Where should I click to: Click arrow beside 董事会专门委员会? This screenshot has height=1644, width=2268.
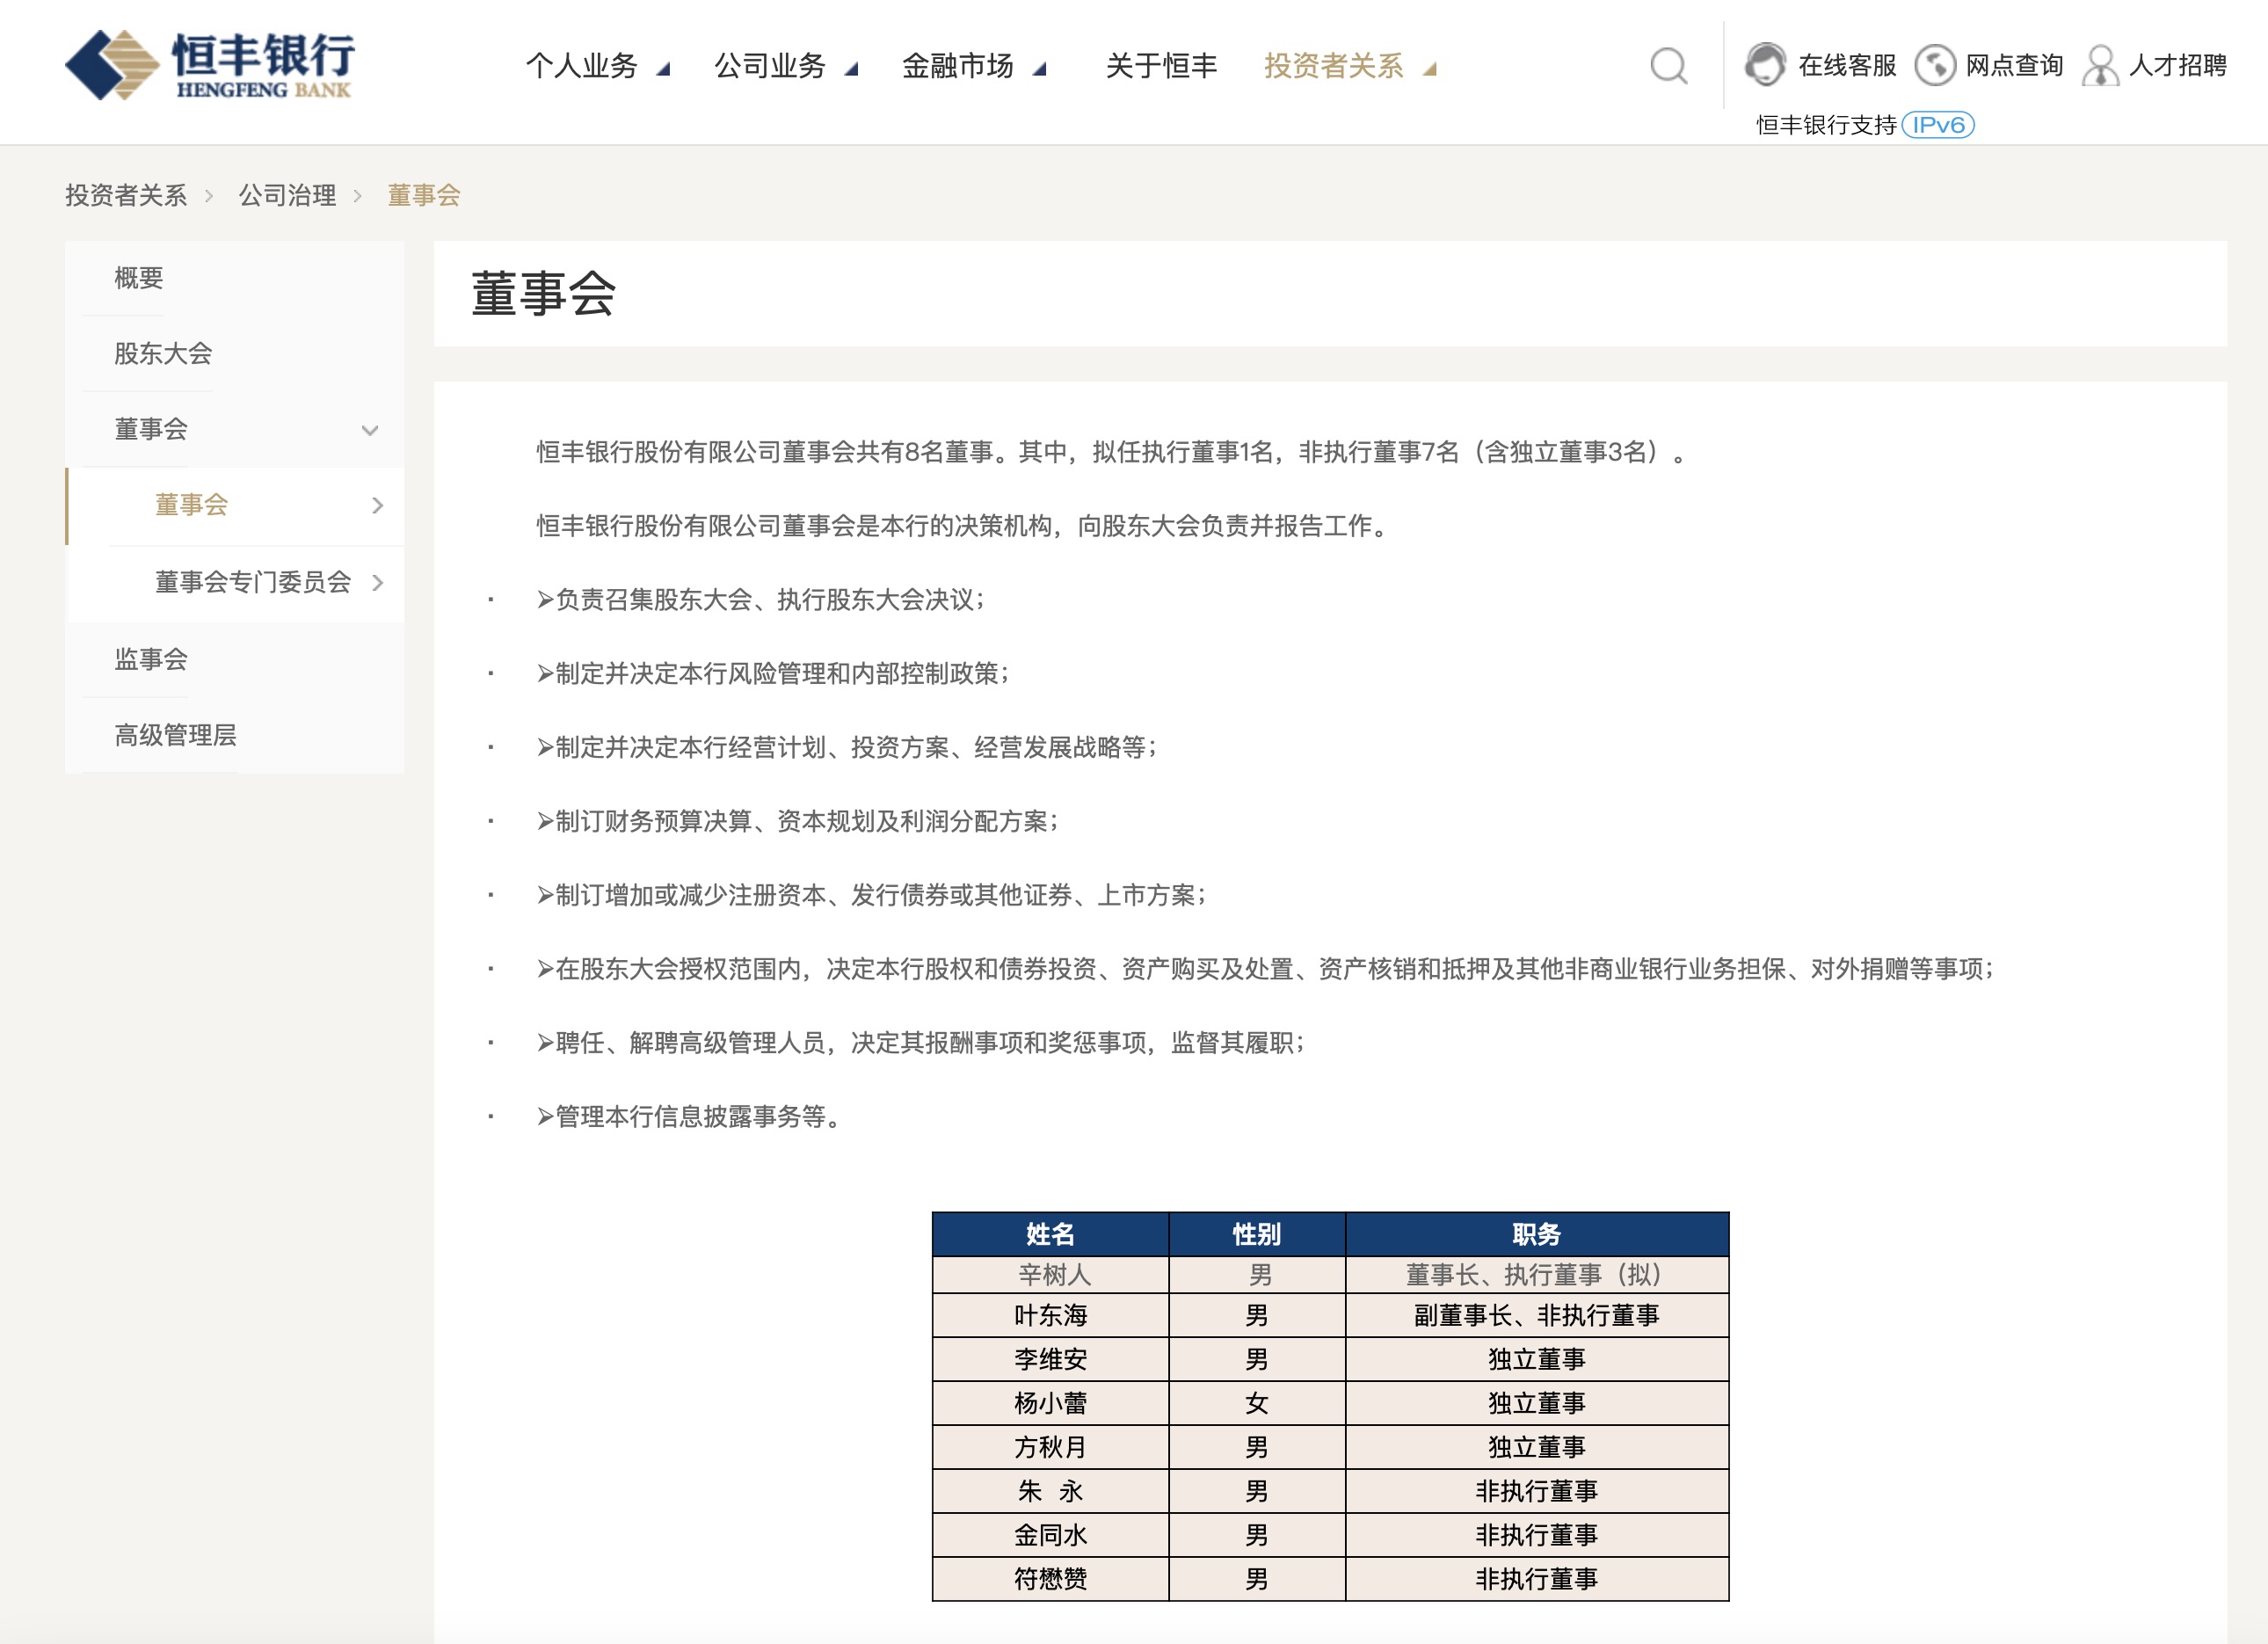pos(378,582)
